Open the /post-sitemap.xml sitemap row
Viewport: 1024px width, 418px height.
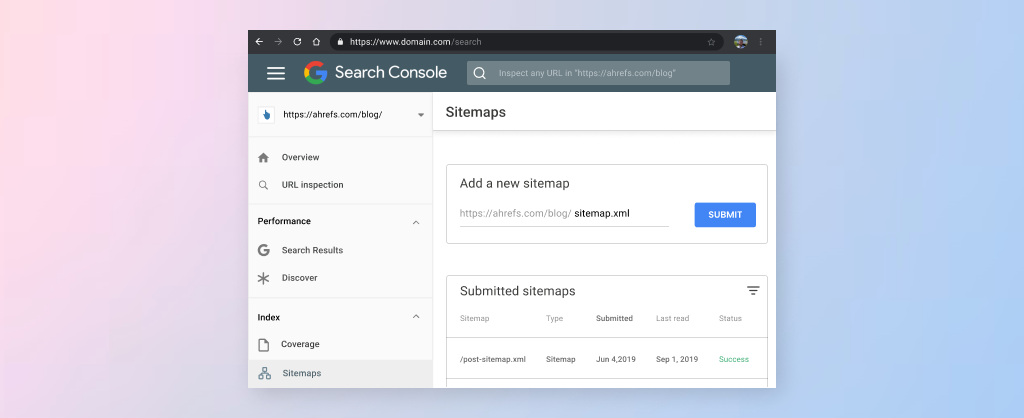[493, 359]
